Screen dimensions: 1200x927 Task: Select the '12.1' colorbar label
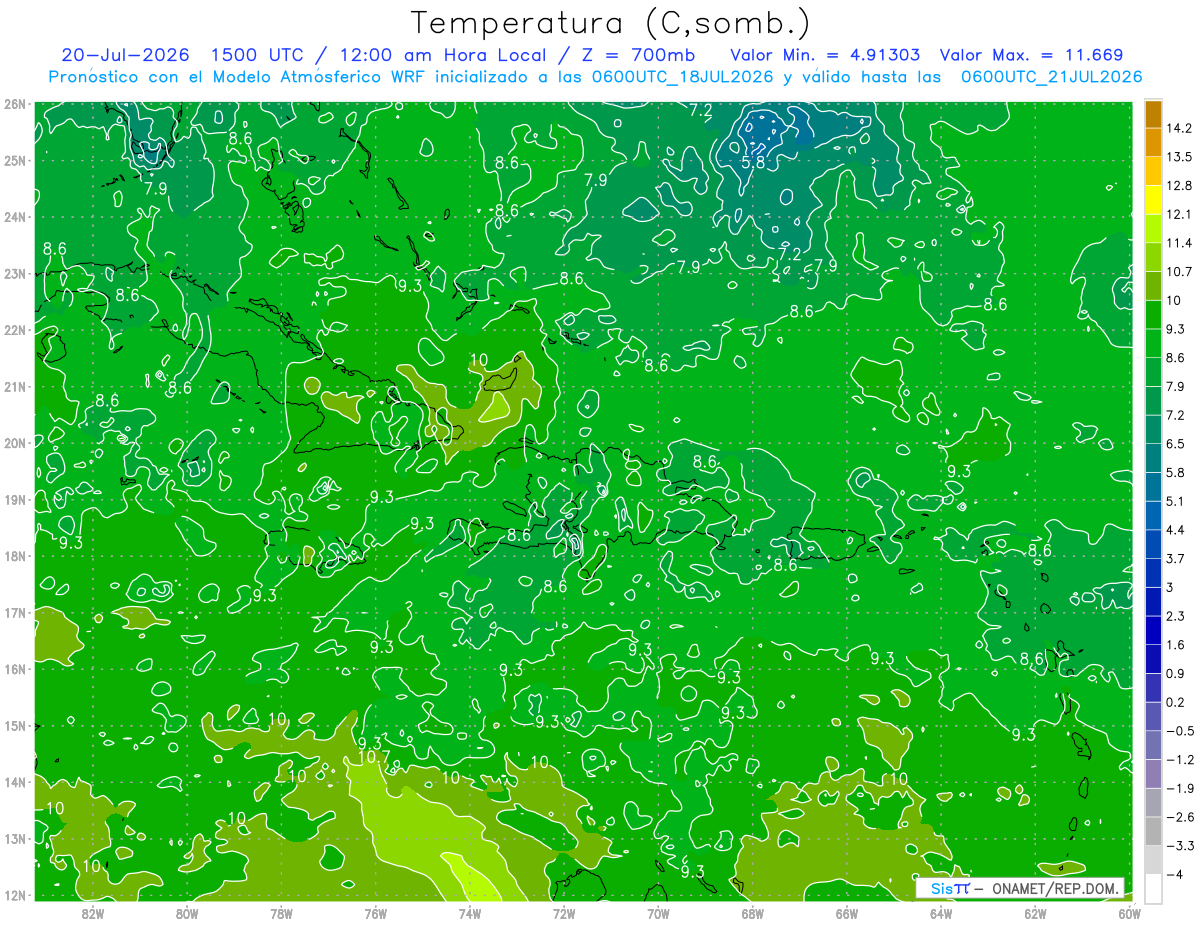pos(1178,215)
